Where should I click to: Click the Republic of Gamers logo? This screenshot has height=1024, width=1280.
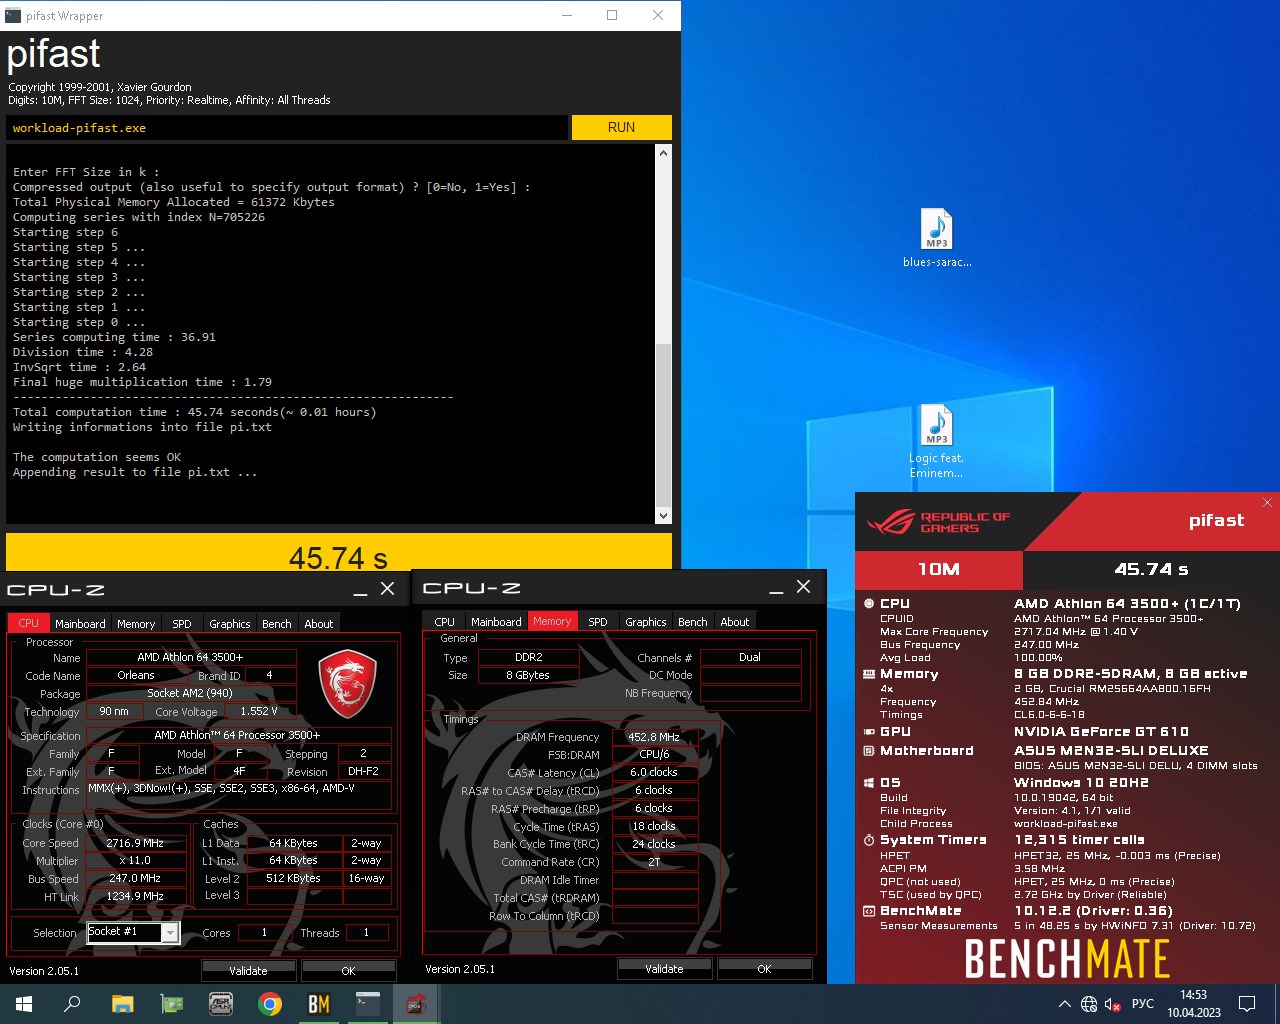point(938,522)
